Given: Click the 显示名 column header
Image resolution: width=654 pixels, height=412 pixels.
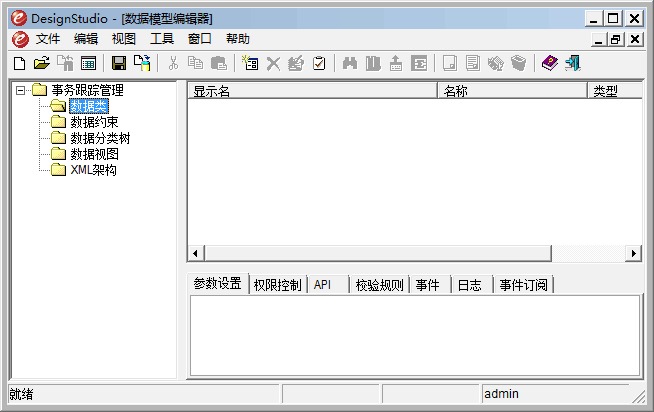Looking at the screenshot, I should click(312, 90).
